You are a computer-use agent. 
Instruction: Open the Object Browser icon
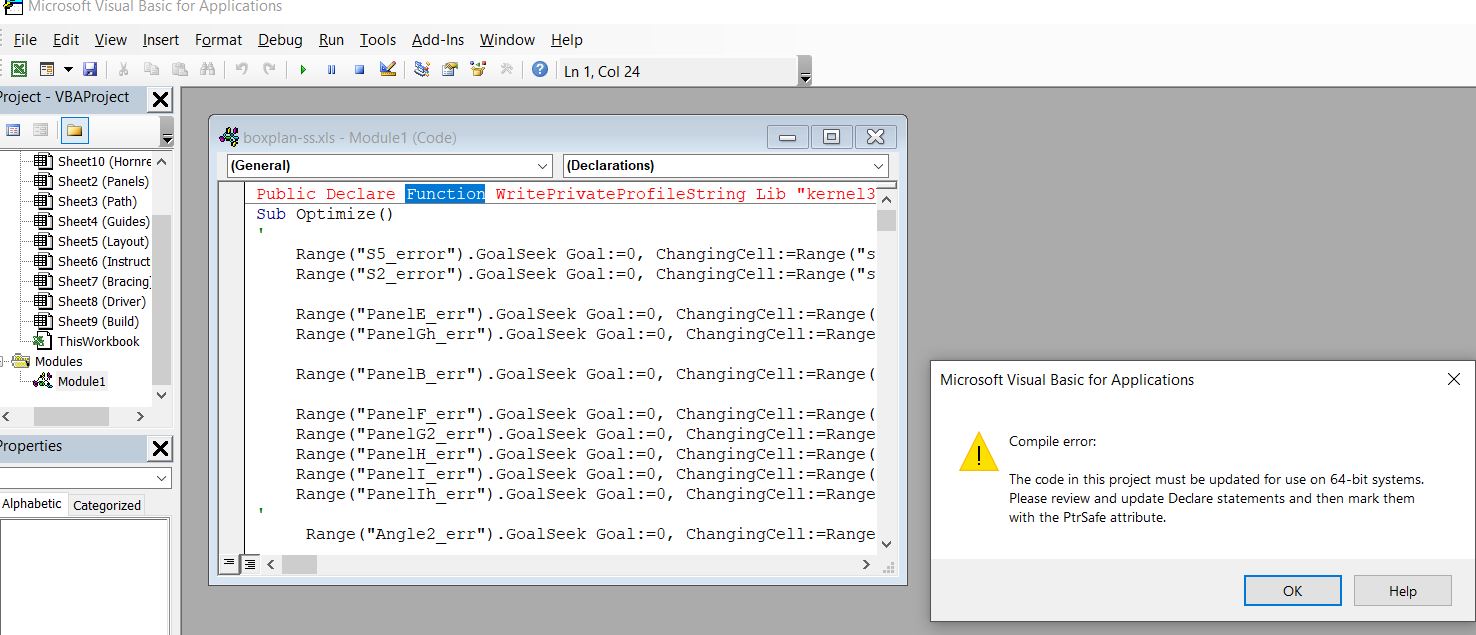point(478,69)
